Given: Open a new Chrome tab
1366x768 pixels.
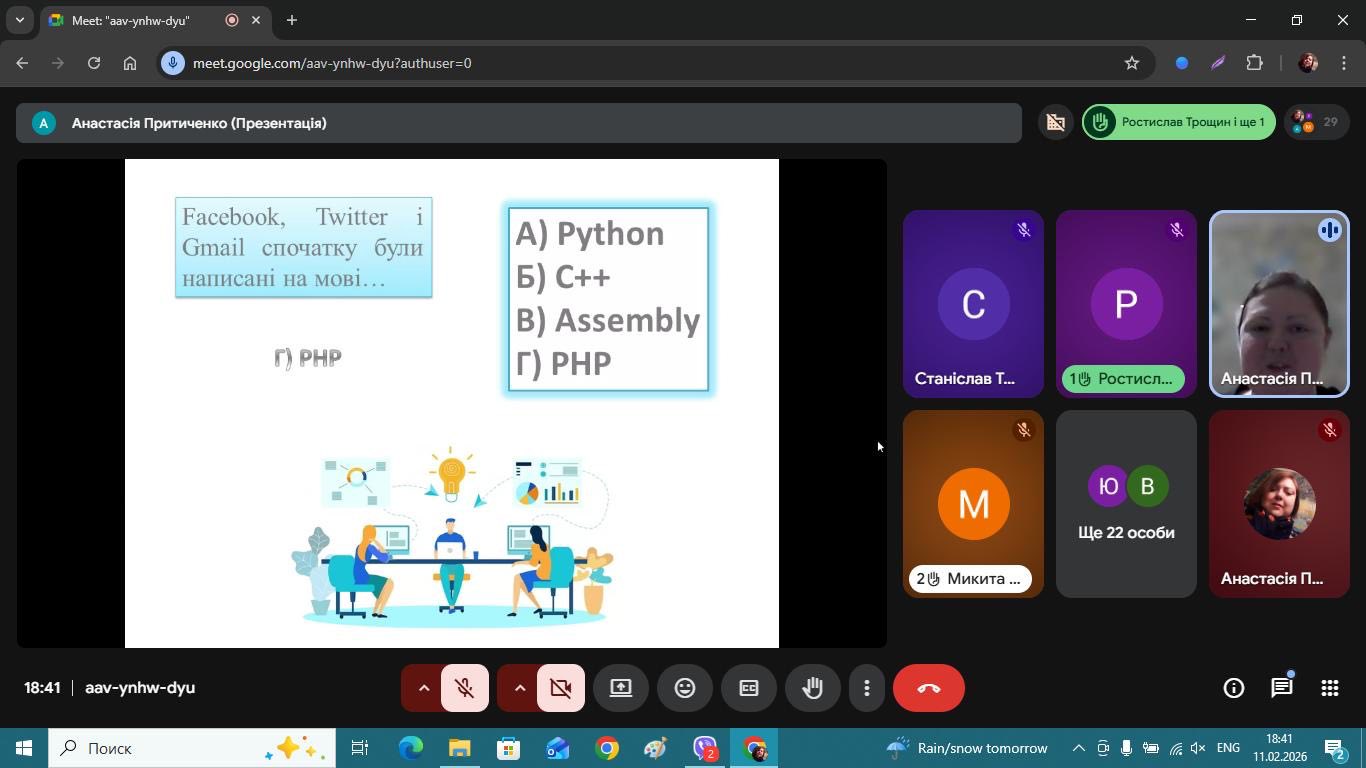Looking at the screenshot, I should point(292,20).
